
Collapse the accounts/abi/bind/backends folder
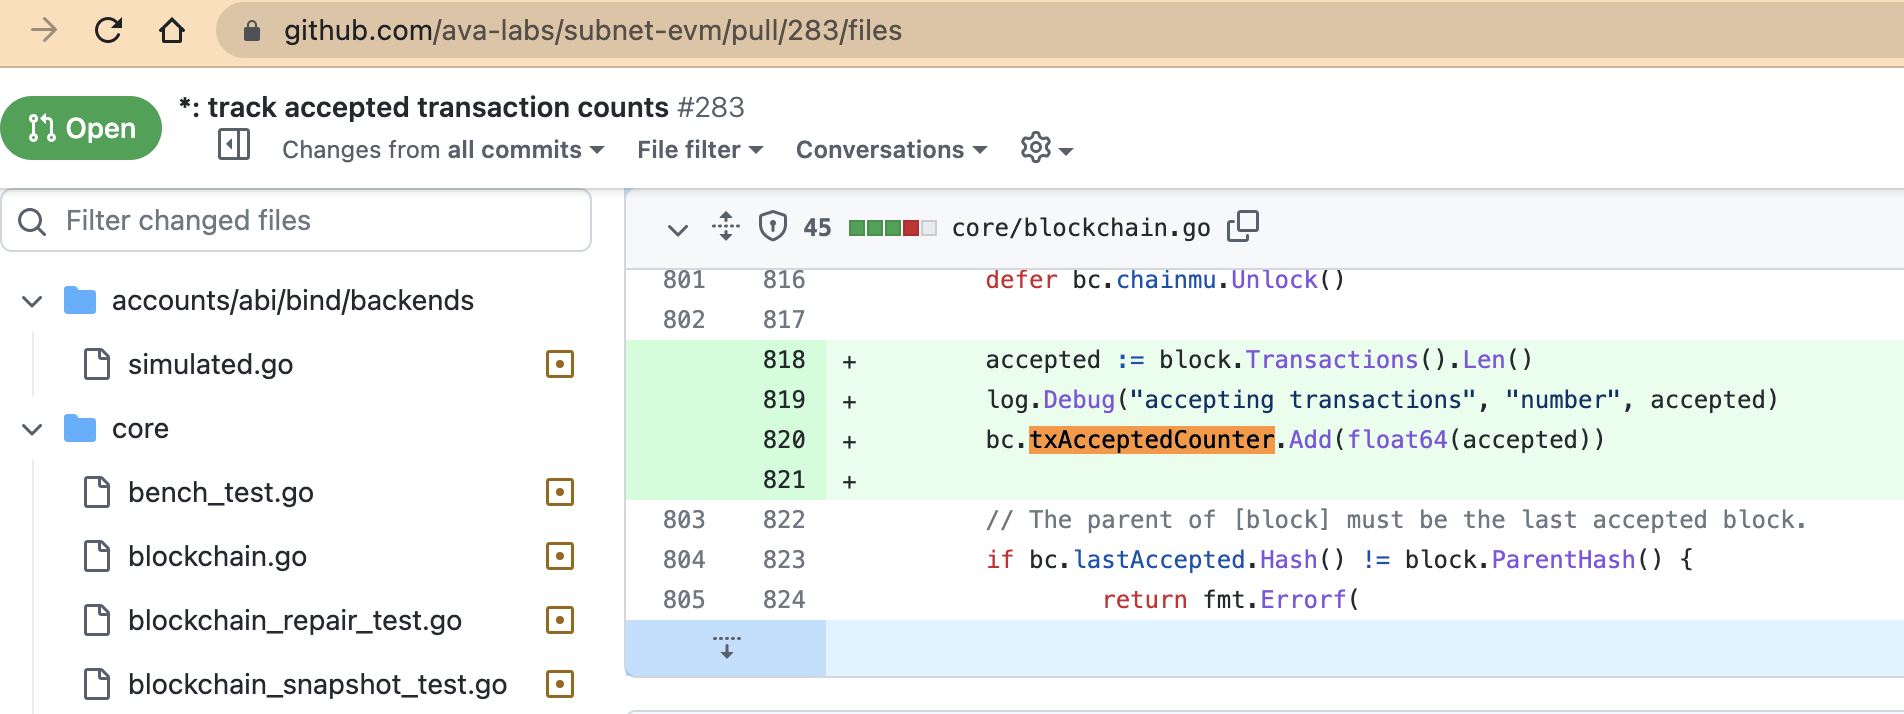33,301
